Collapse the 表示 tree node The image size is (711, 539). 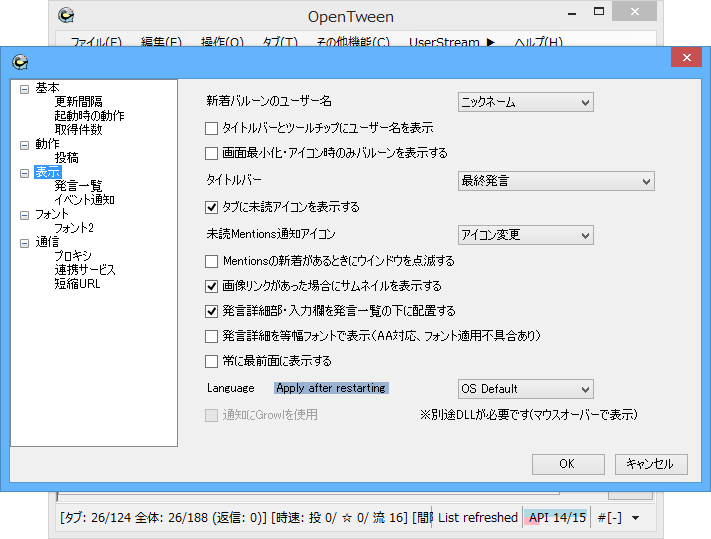point(24,173)
